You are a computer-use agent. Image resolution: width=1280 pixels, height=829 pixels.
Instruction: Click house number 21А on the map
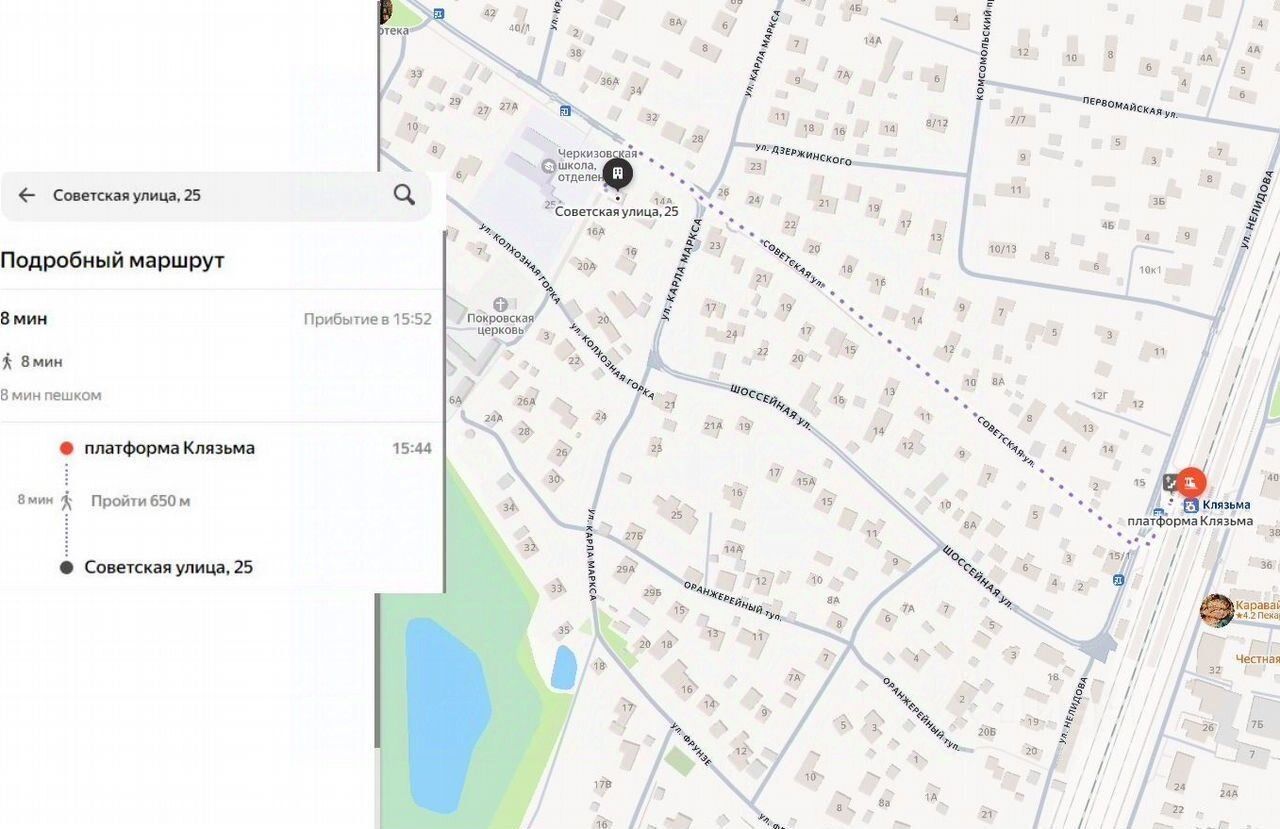[x=713, y=425]
